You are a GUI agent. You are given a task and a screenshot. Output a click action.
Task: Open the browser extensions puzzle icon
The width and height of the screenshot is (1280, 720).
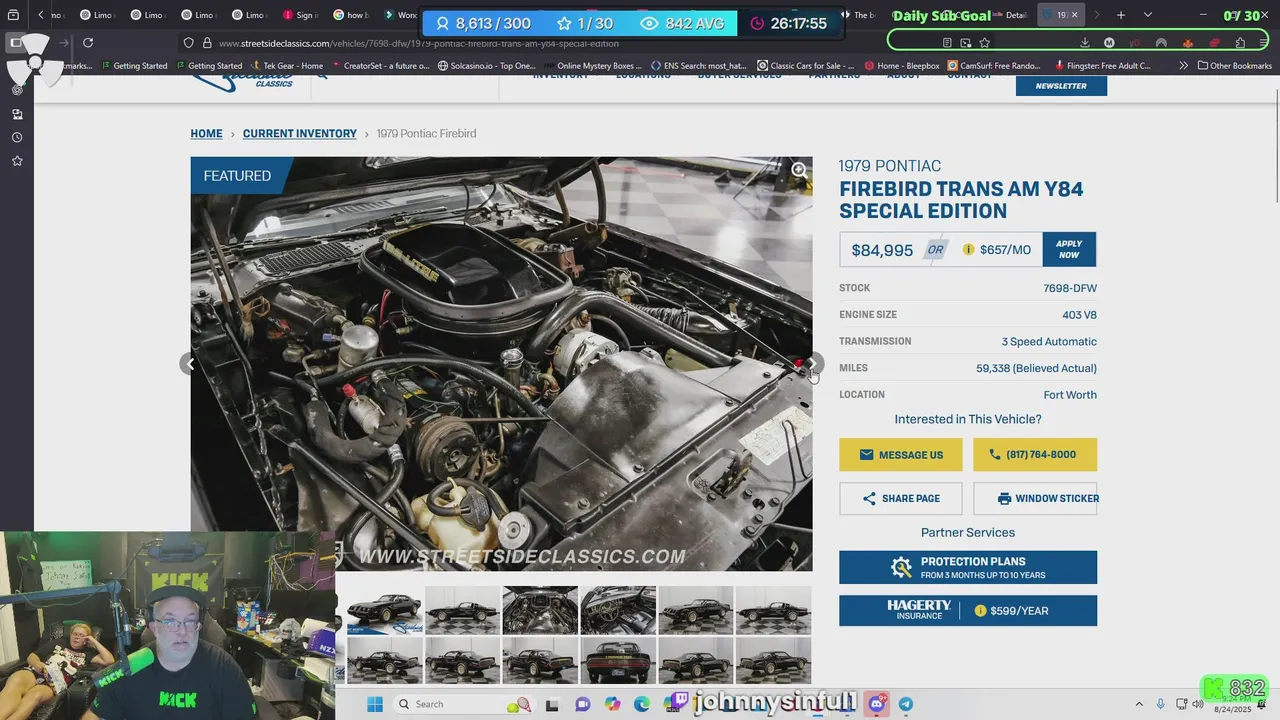[1240, 43]
